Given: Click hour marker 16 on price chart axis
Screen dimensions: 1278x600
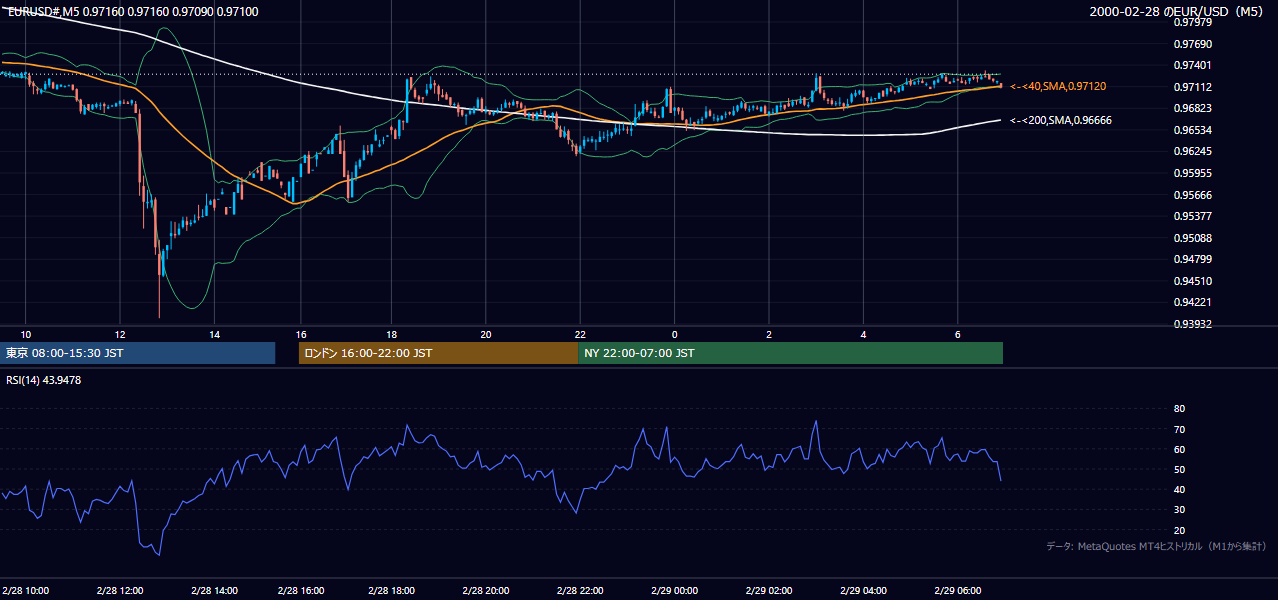Looking at the screenshot, I should coord(300,334).
